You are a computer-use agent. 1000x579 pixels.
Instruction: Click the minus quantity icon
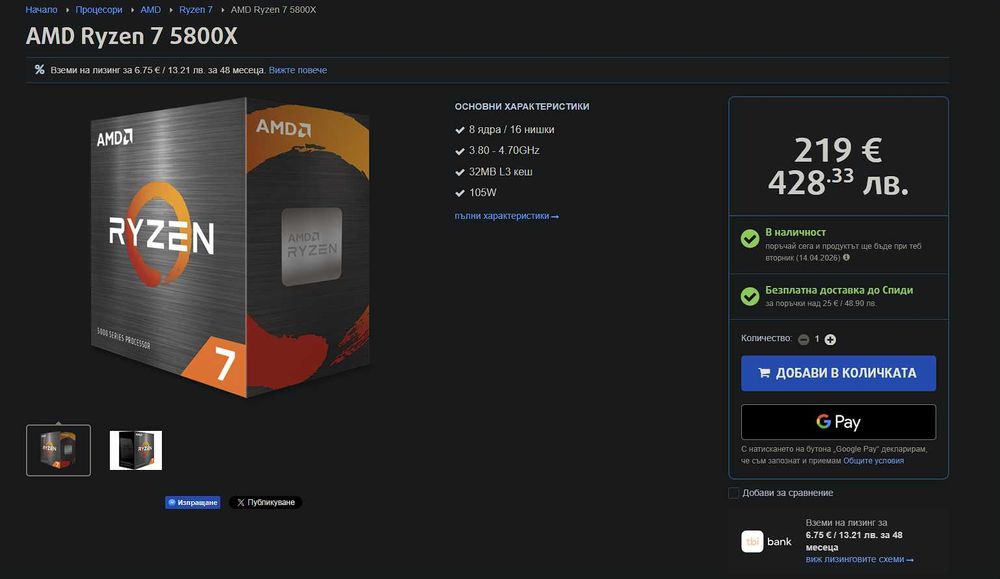tap(804, 339)
